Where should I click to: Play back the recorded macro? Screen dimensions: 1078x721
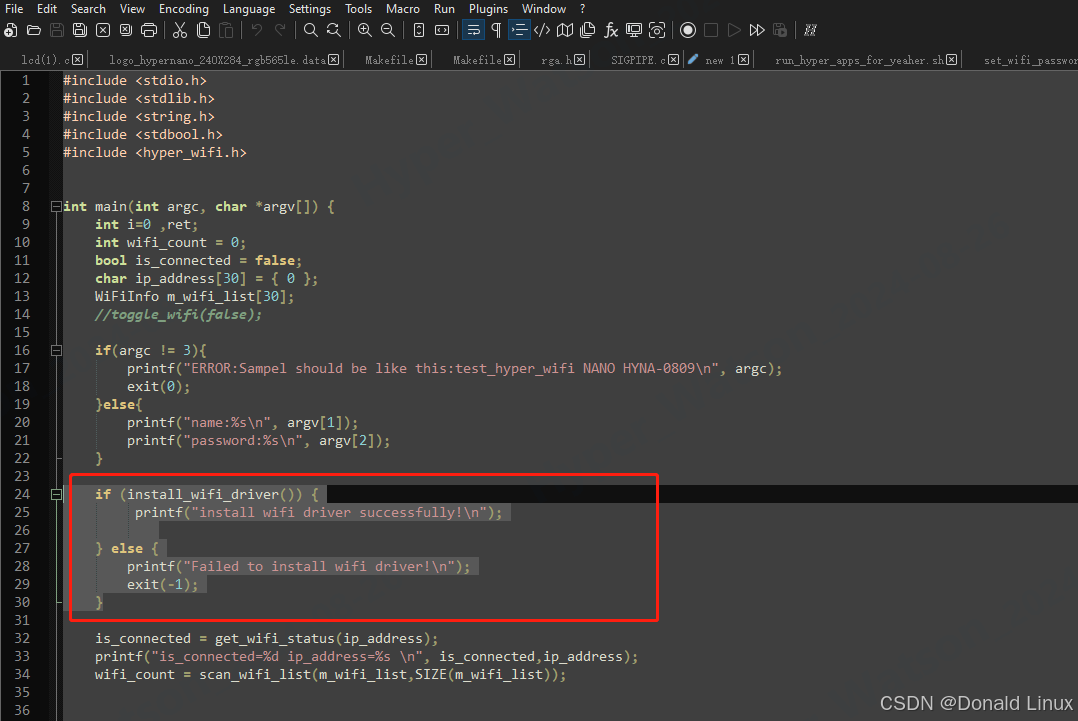734,30
